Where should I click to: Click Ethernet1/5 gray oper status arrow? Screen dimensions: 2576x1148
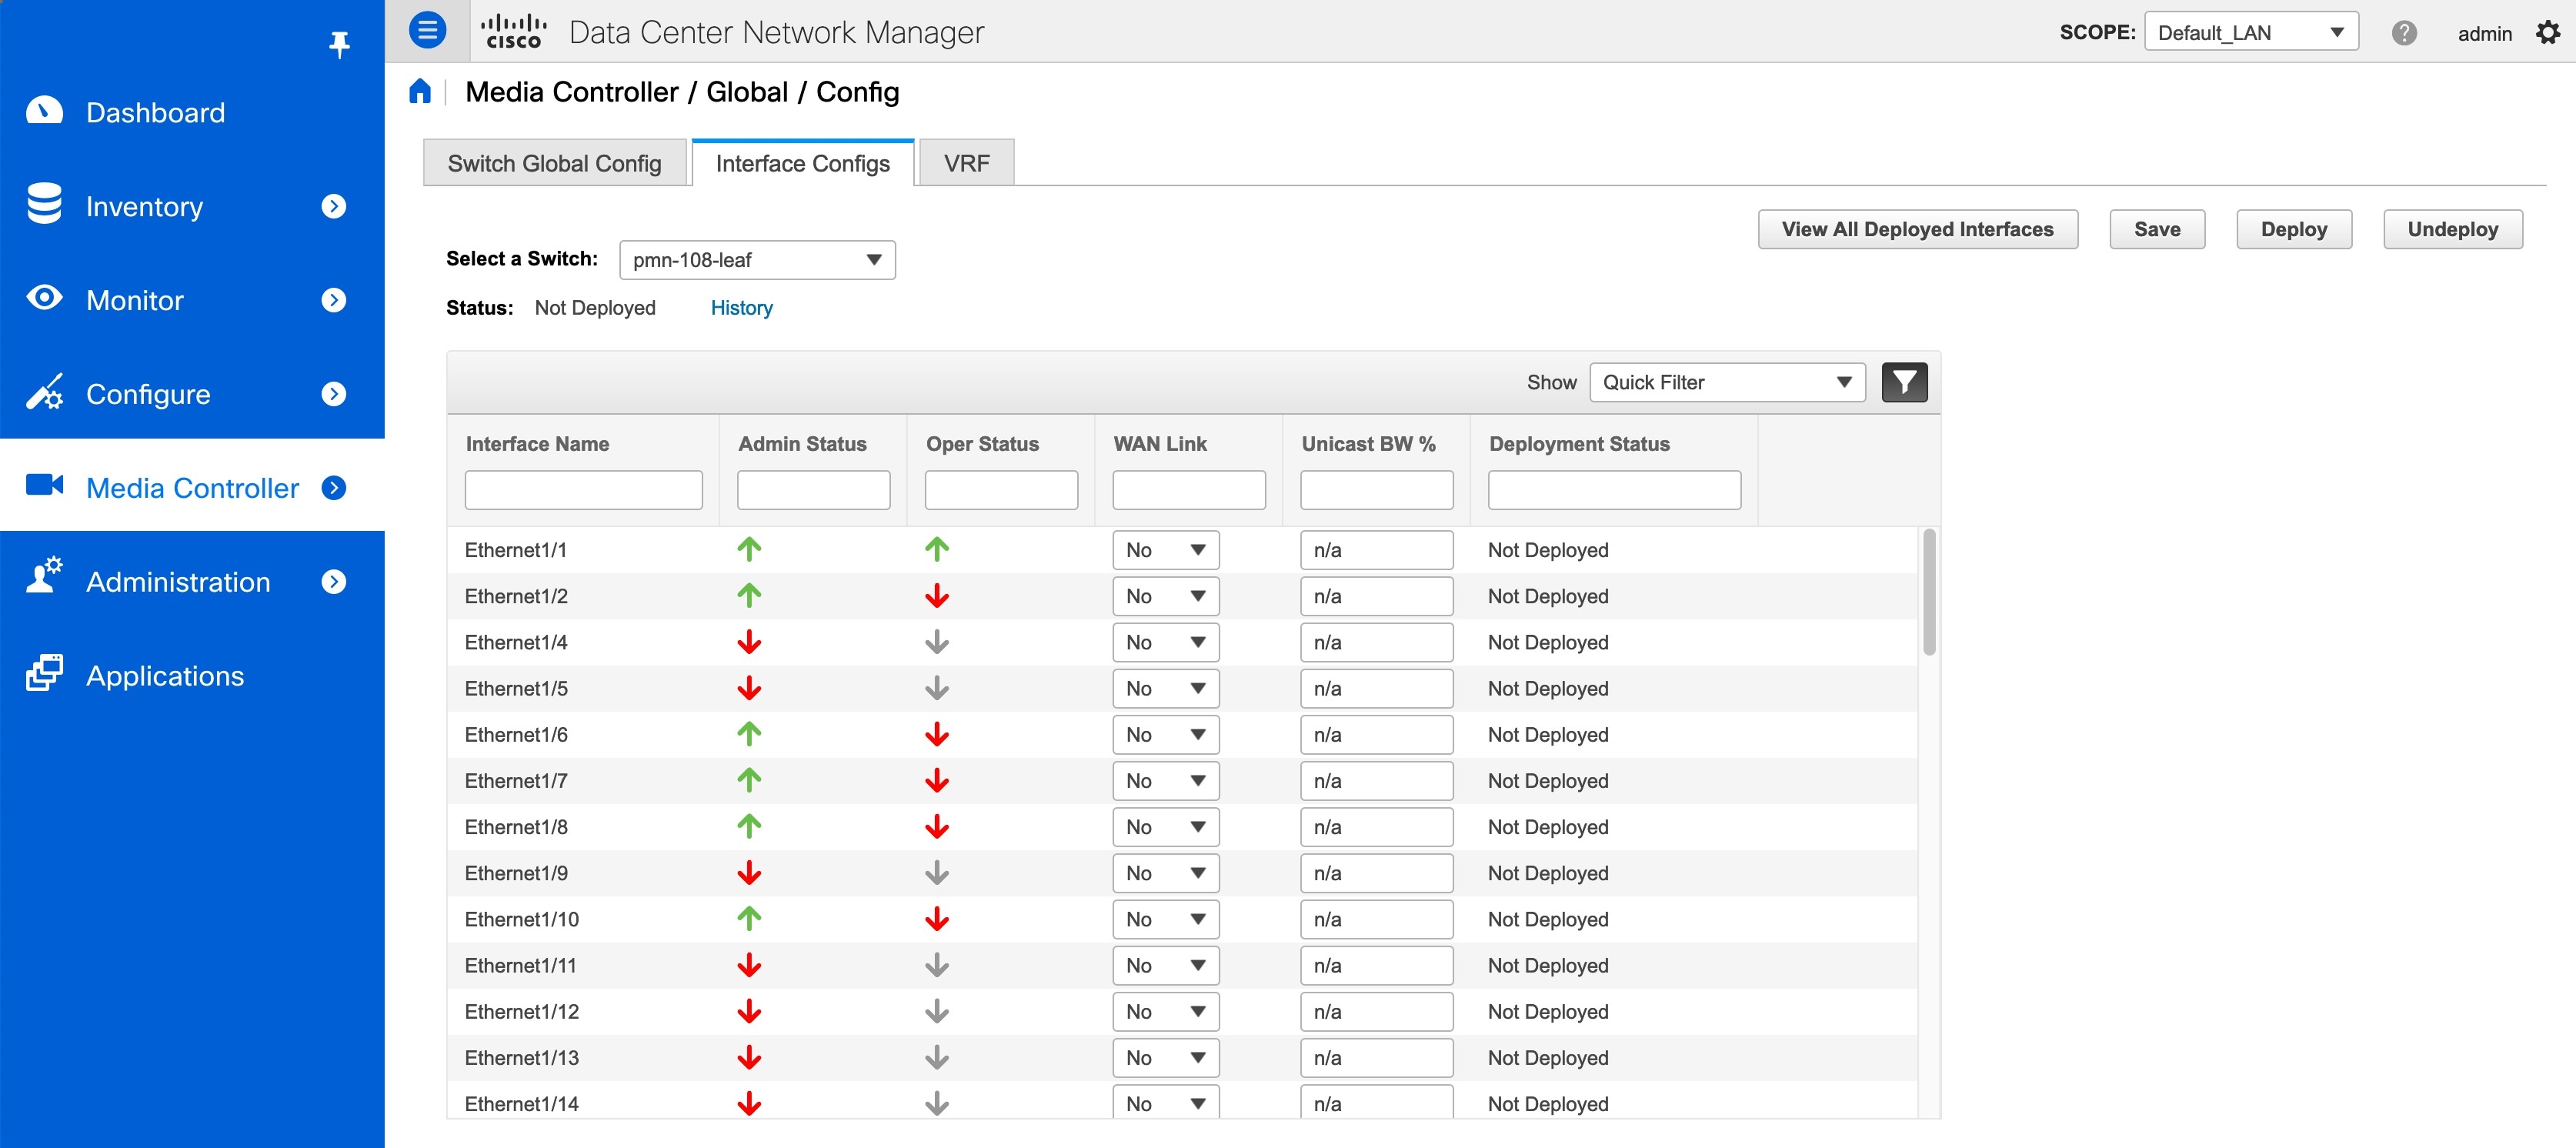[x=937, y=688]
